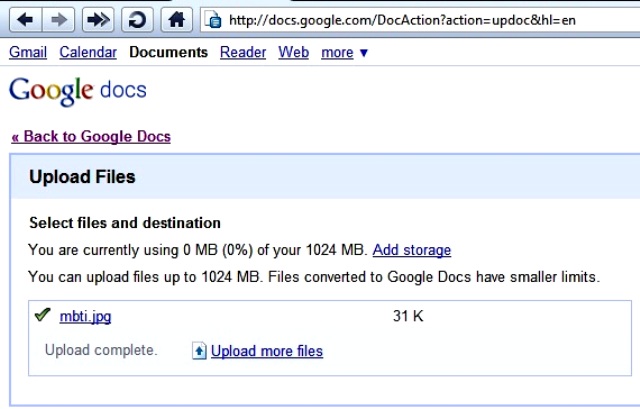Reload the page with the refresh button

pos(137,19)
